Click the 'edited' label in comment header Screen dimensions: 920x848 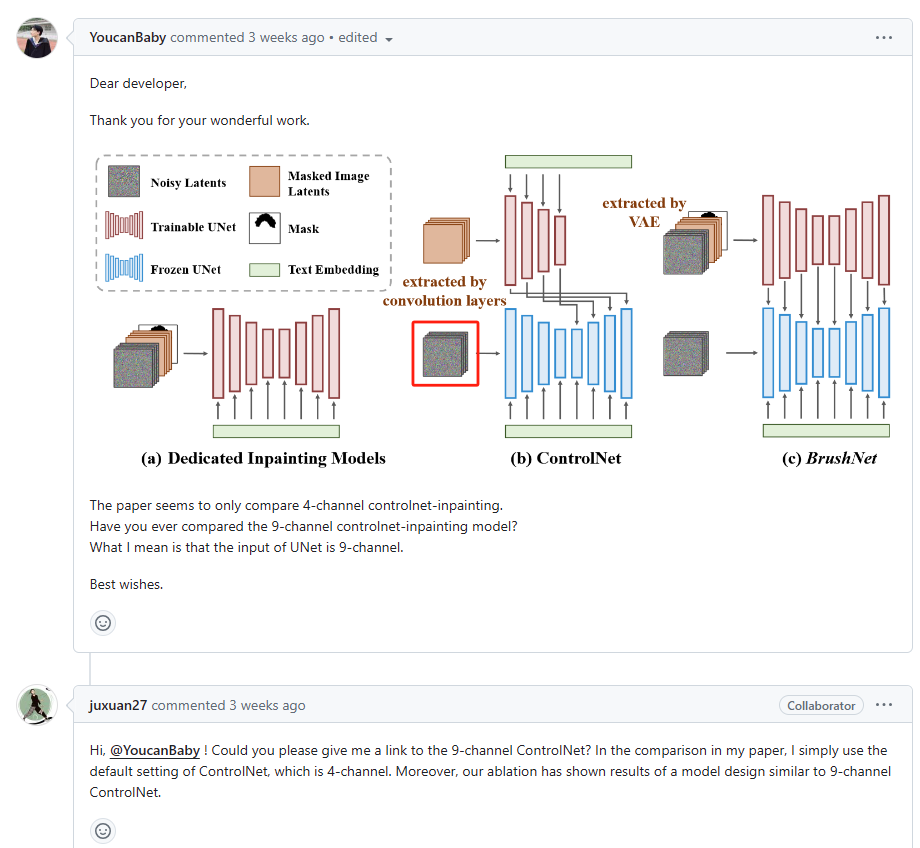[x=358, y=37]
